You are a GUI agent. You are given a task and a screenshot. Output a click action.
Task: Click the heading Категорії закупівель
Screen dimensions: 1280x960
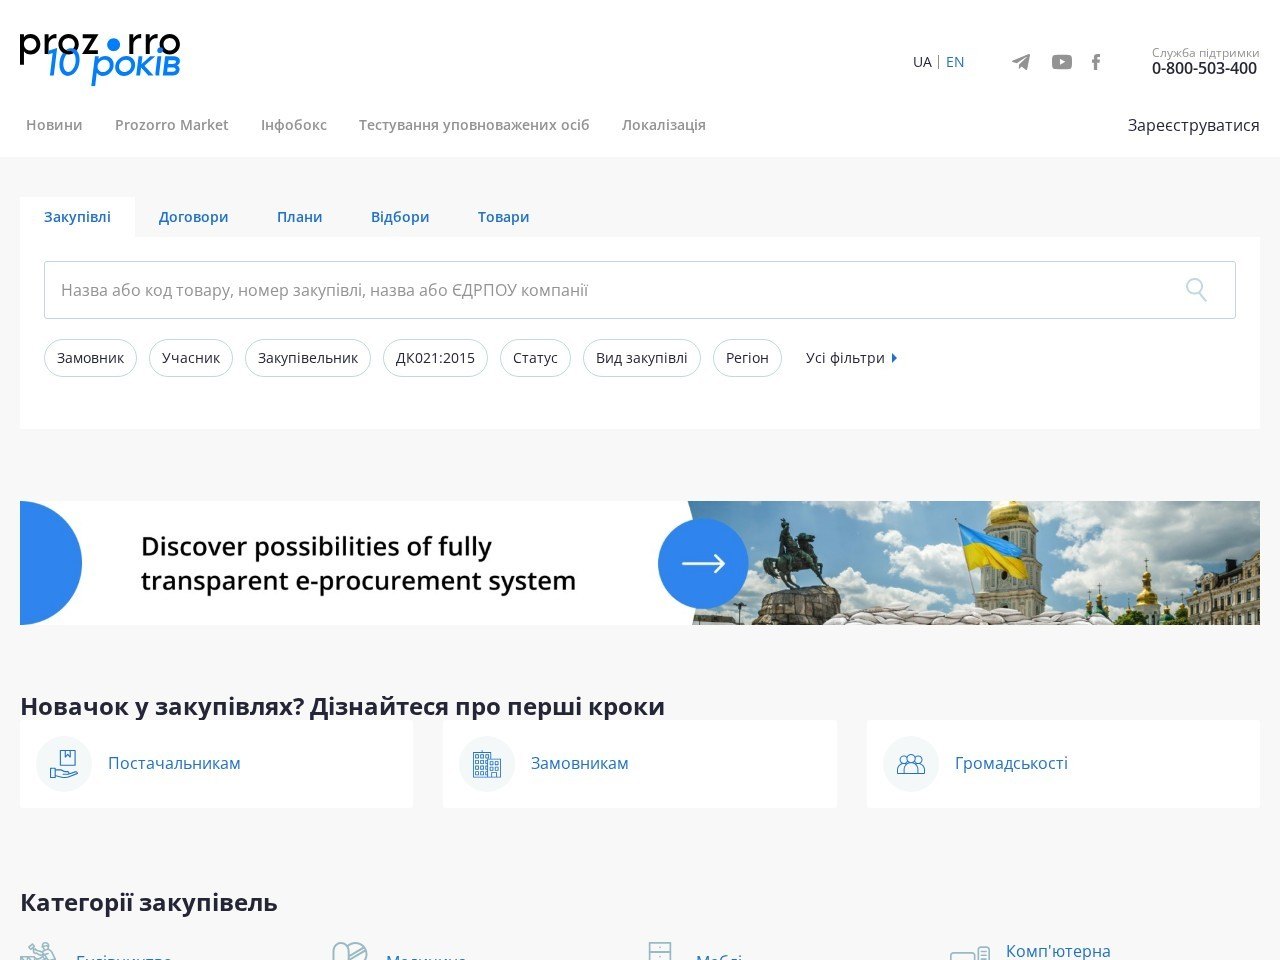(x=149, y=903)
